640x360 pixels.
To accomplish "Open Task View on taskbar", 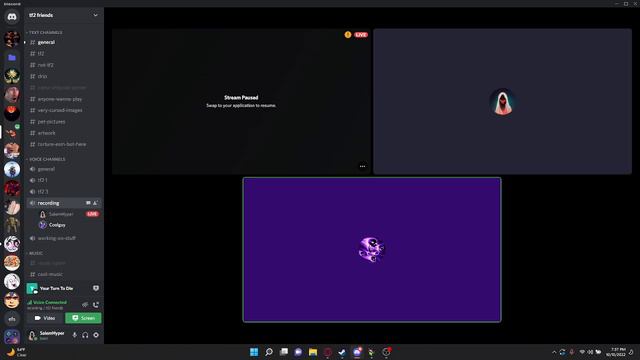I will click(x=284, y=352).
